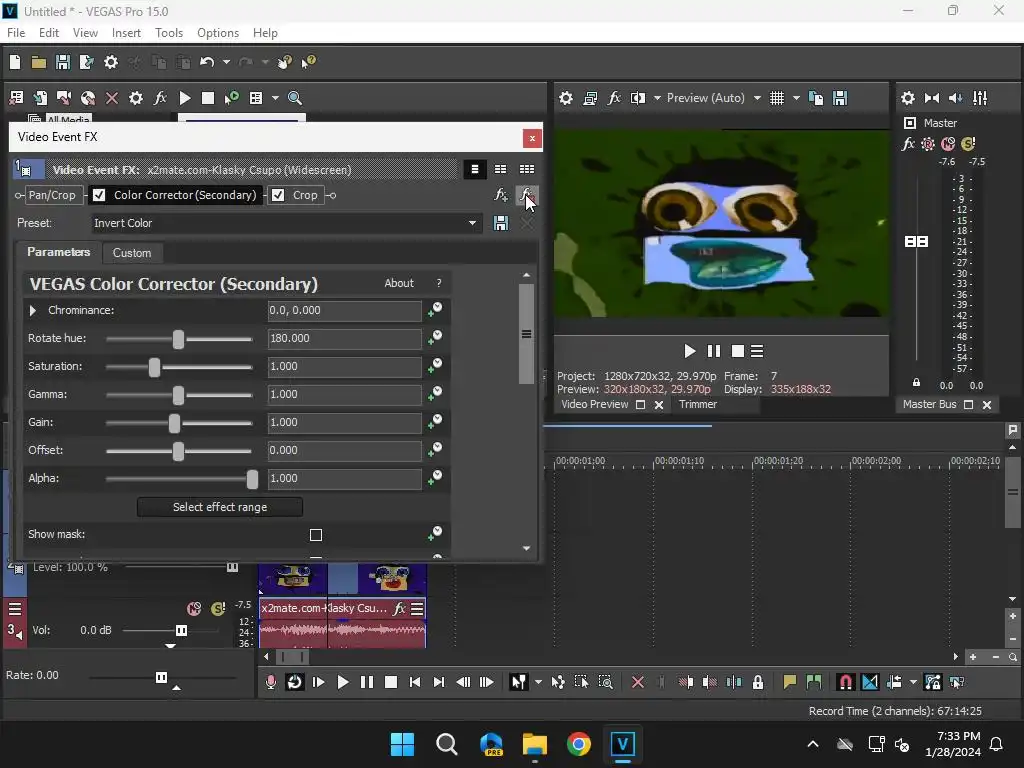Click the Offset value field
Viewport: 1024px width, 768px height.
point(344,451)
